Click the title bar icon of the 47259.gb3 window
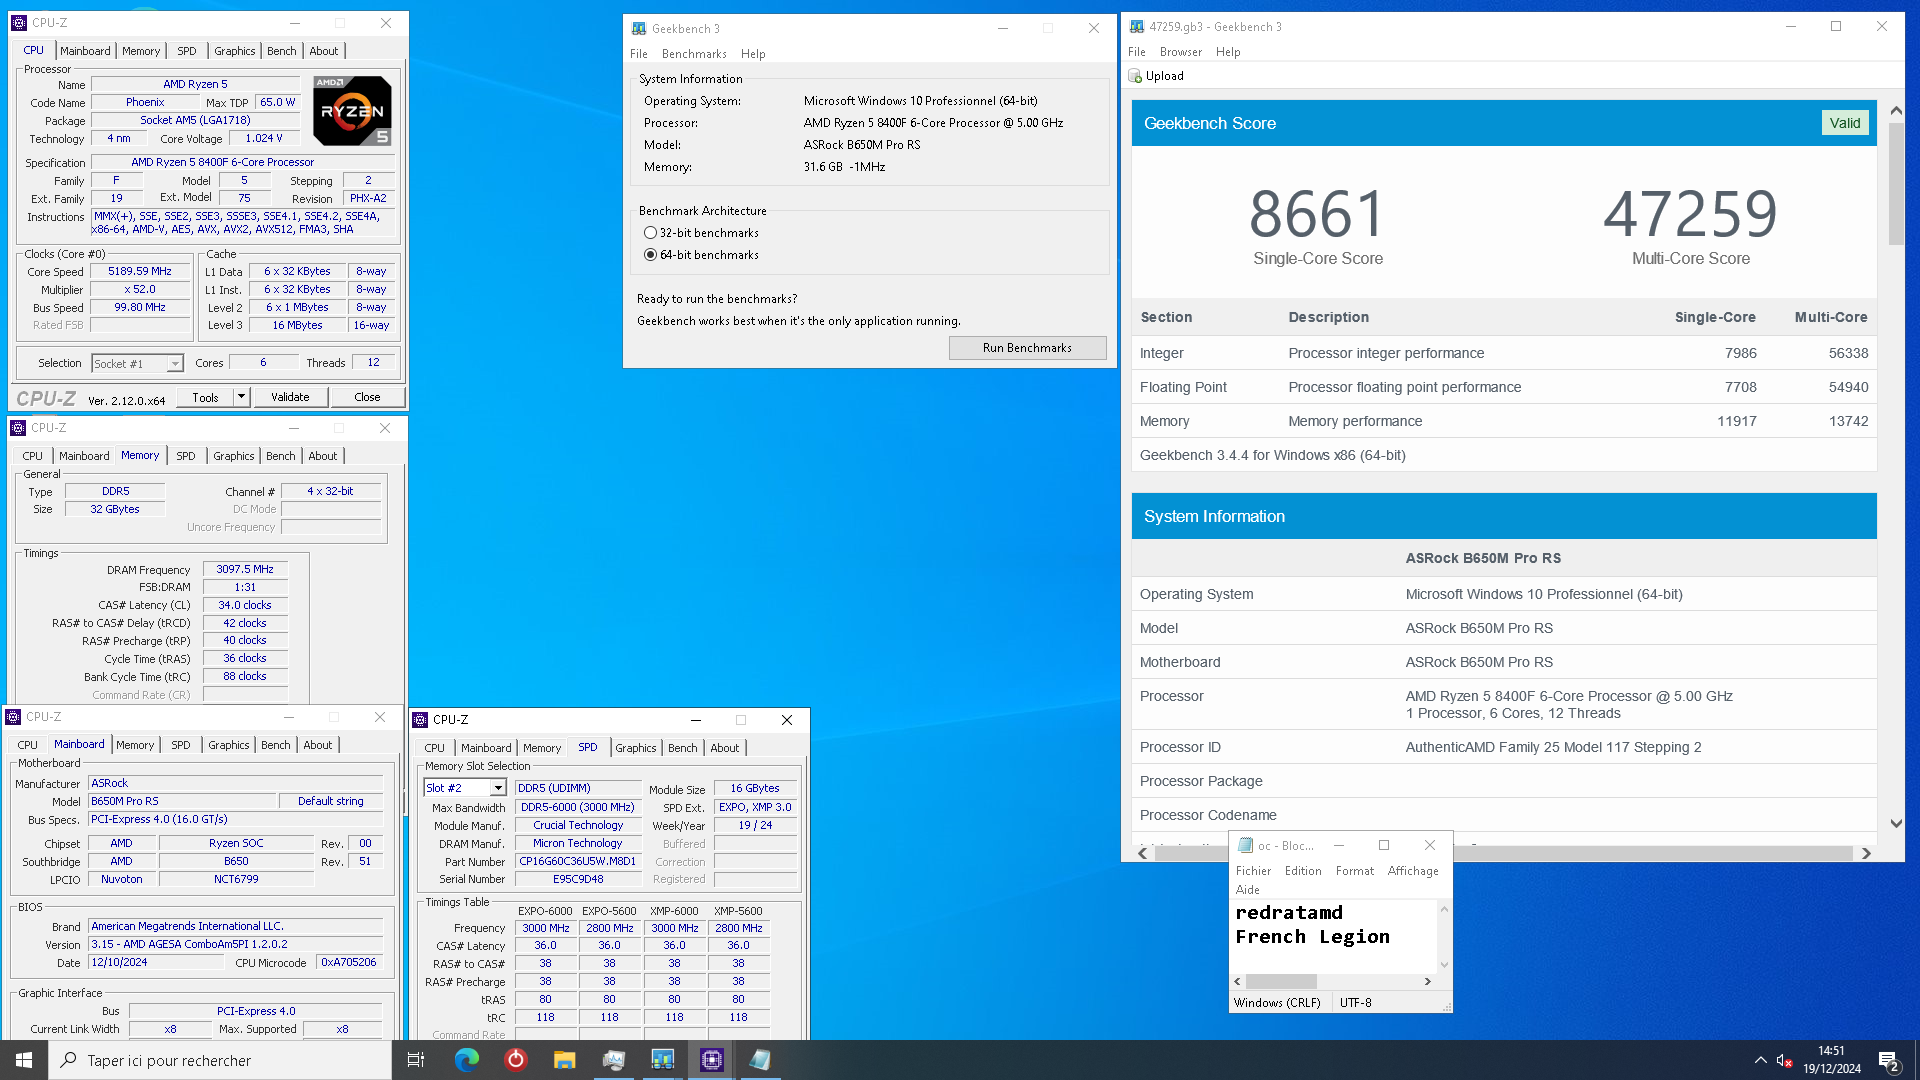 [x=1137, y=27]
